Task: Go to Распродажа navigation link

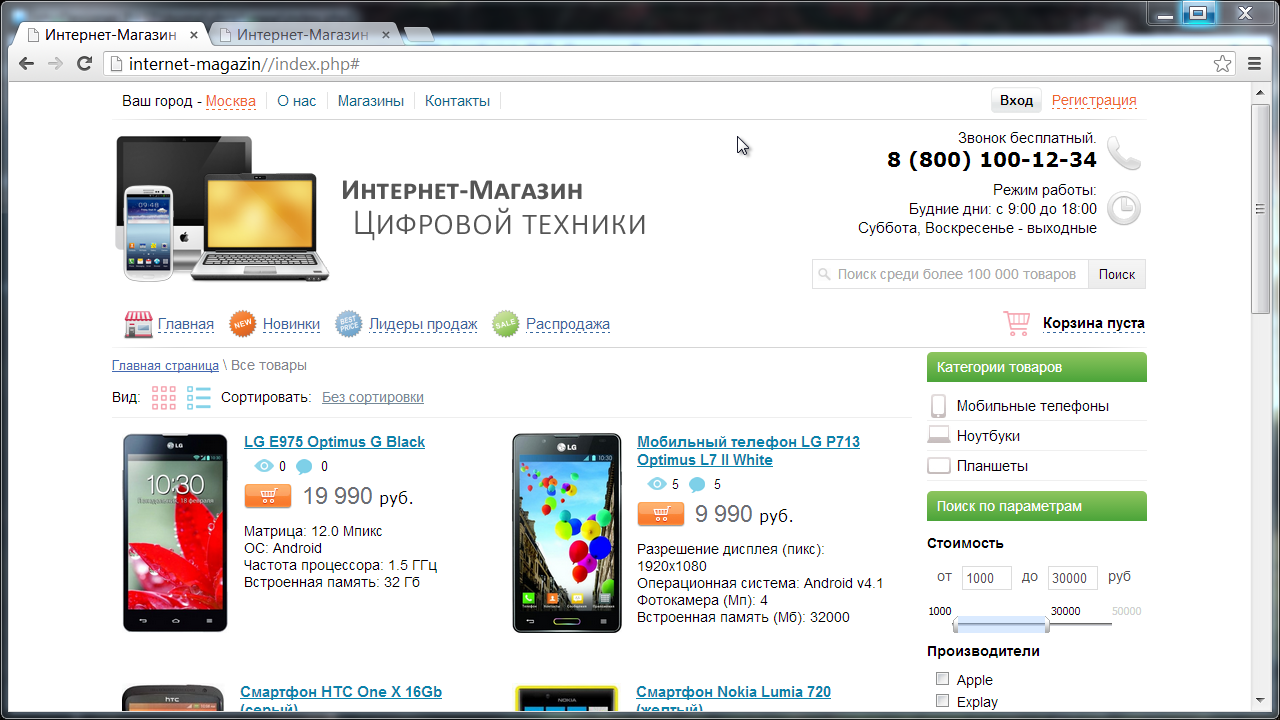Action: pos(568,324)
